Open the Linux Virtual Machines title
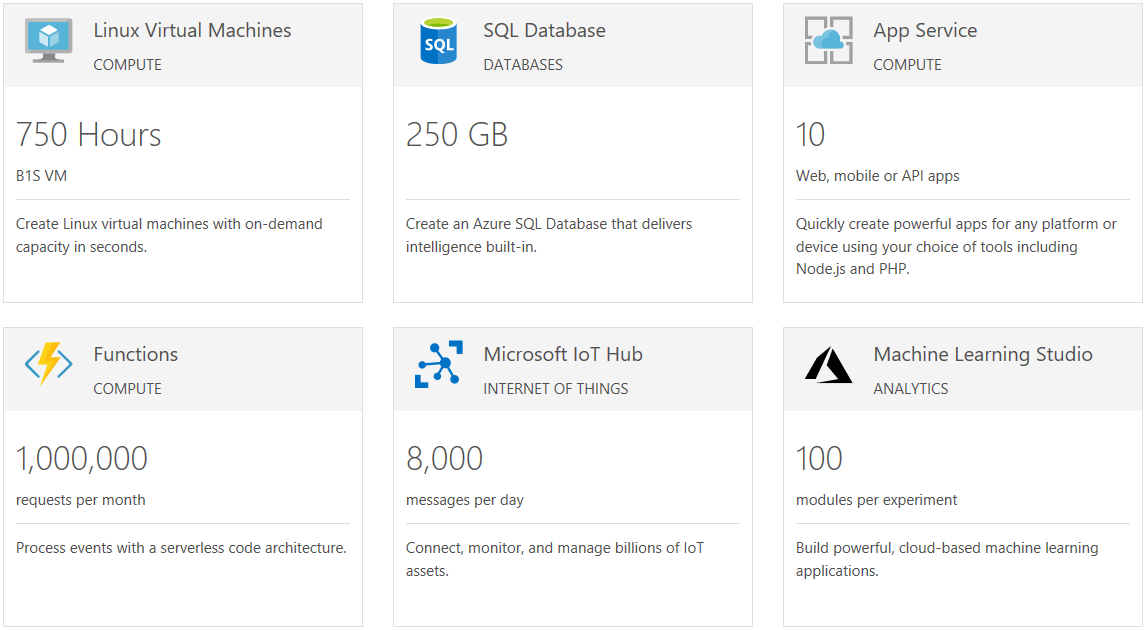The image size is (1146, 630). pos(192,31)
